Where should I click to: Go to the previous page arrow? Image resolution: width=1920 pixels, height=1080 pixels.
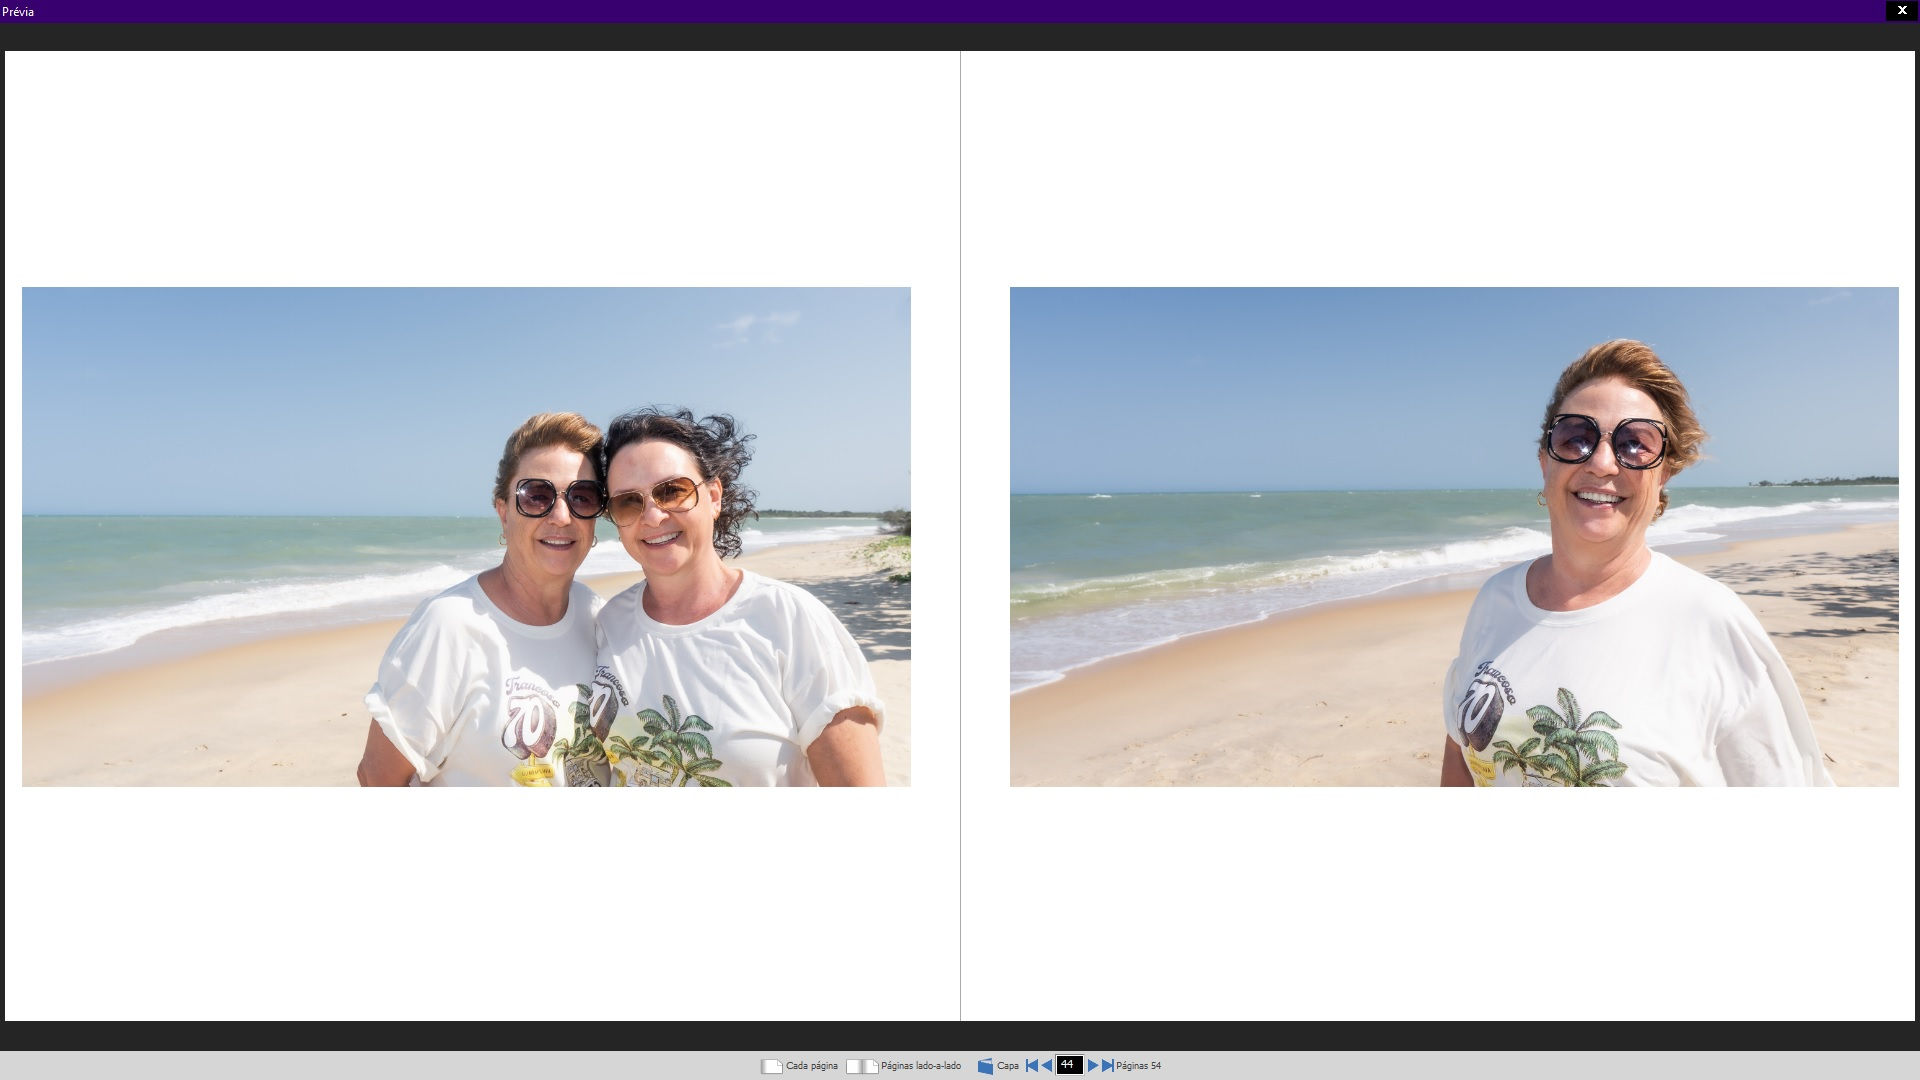click(x=1047, y=1066)
